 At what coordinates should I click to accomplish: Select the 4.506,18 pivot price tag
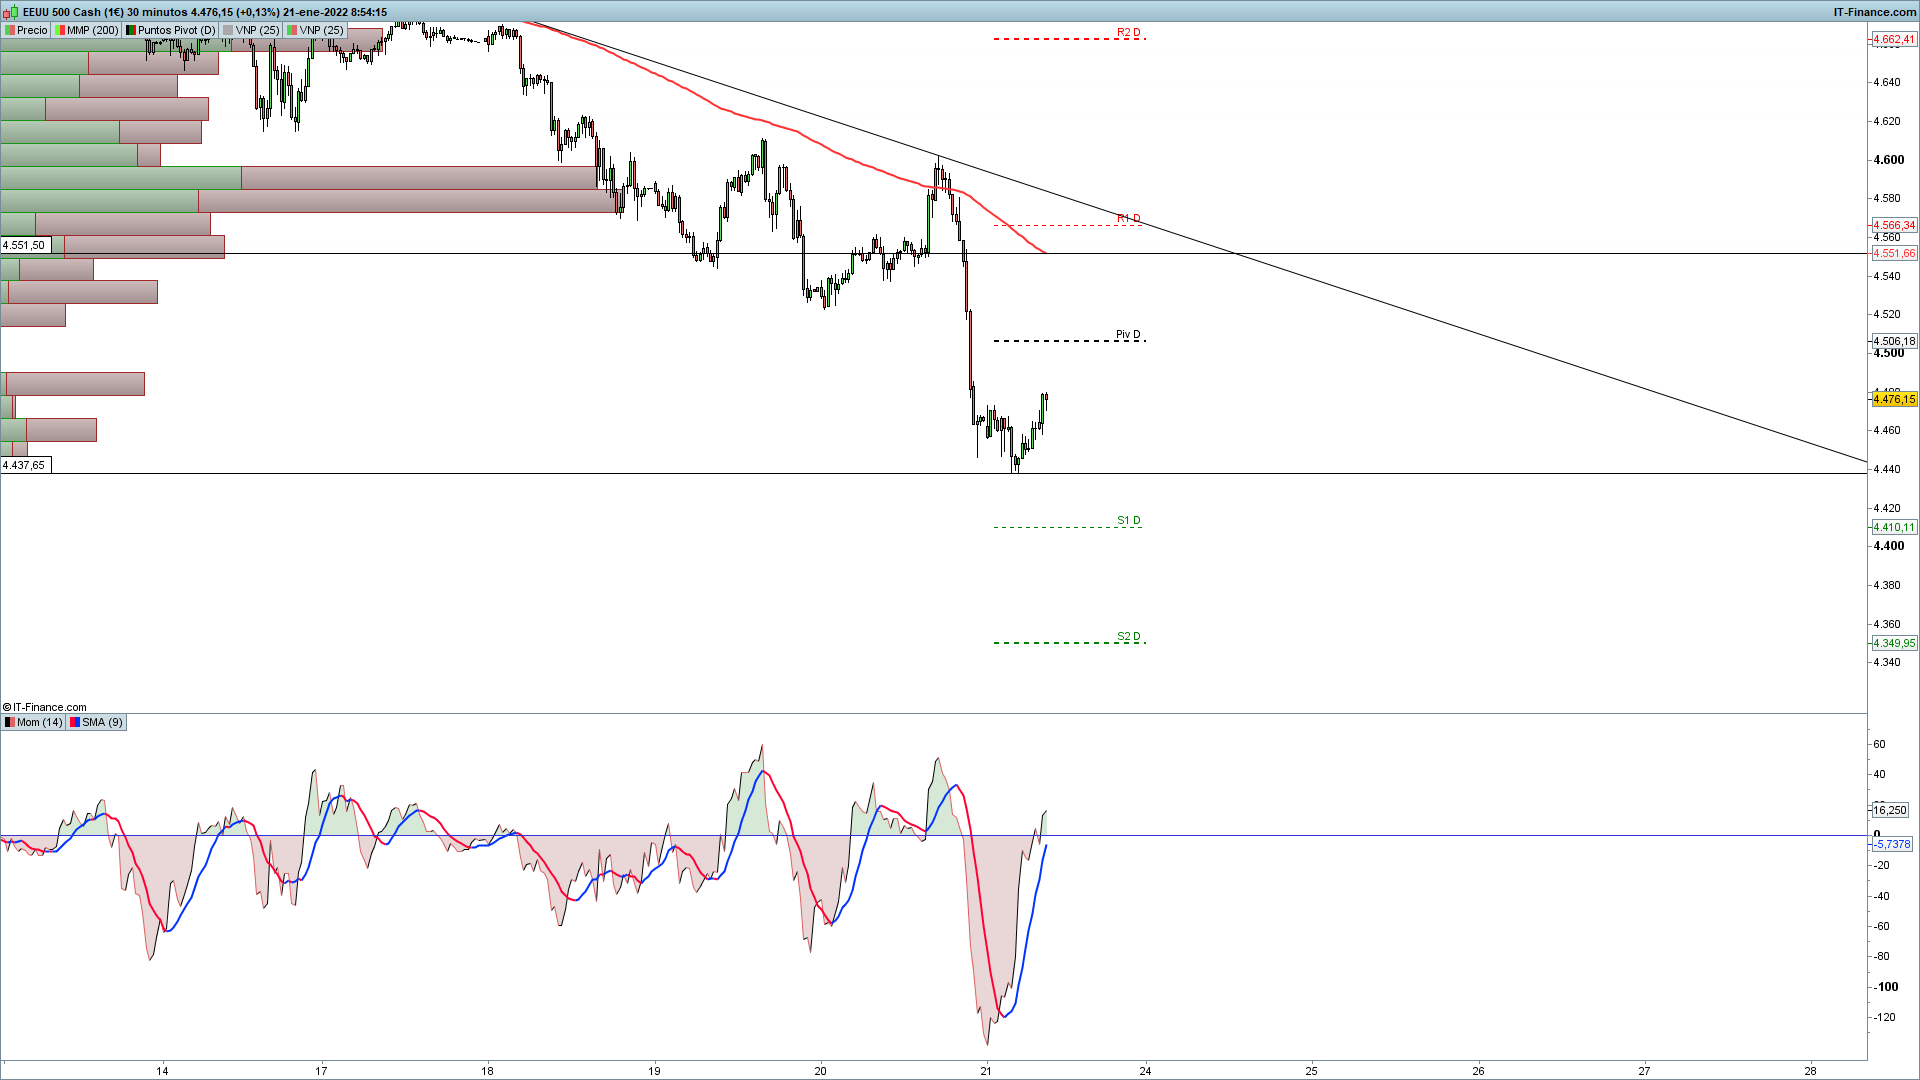point(1894,341)
